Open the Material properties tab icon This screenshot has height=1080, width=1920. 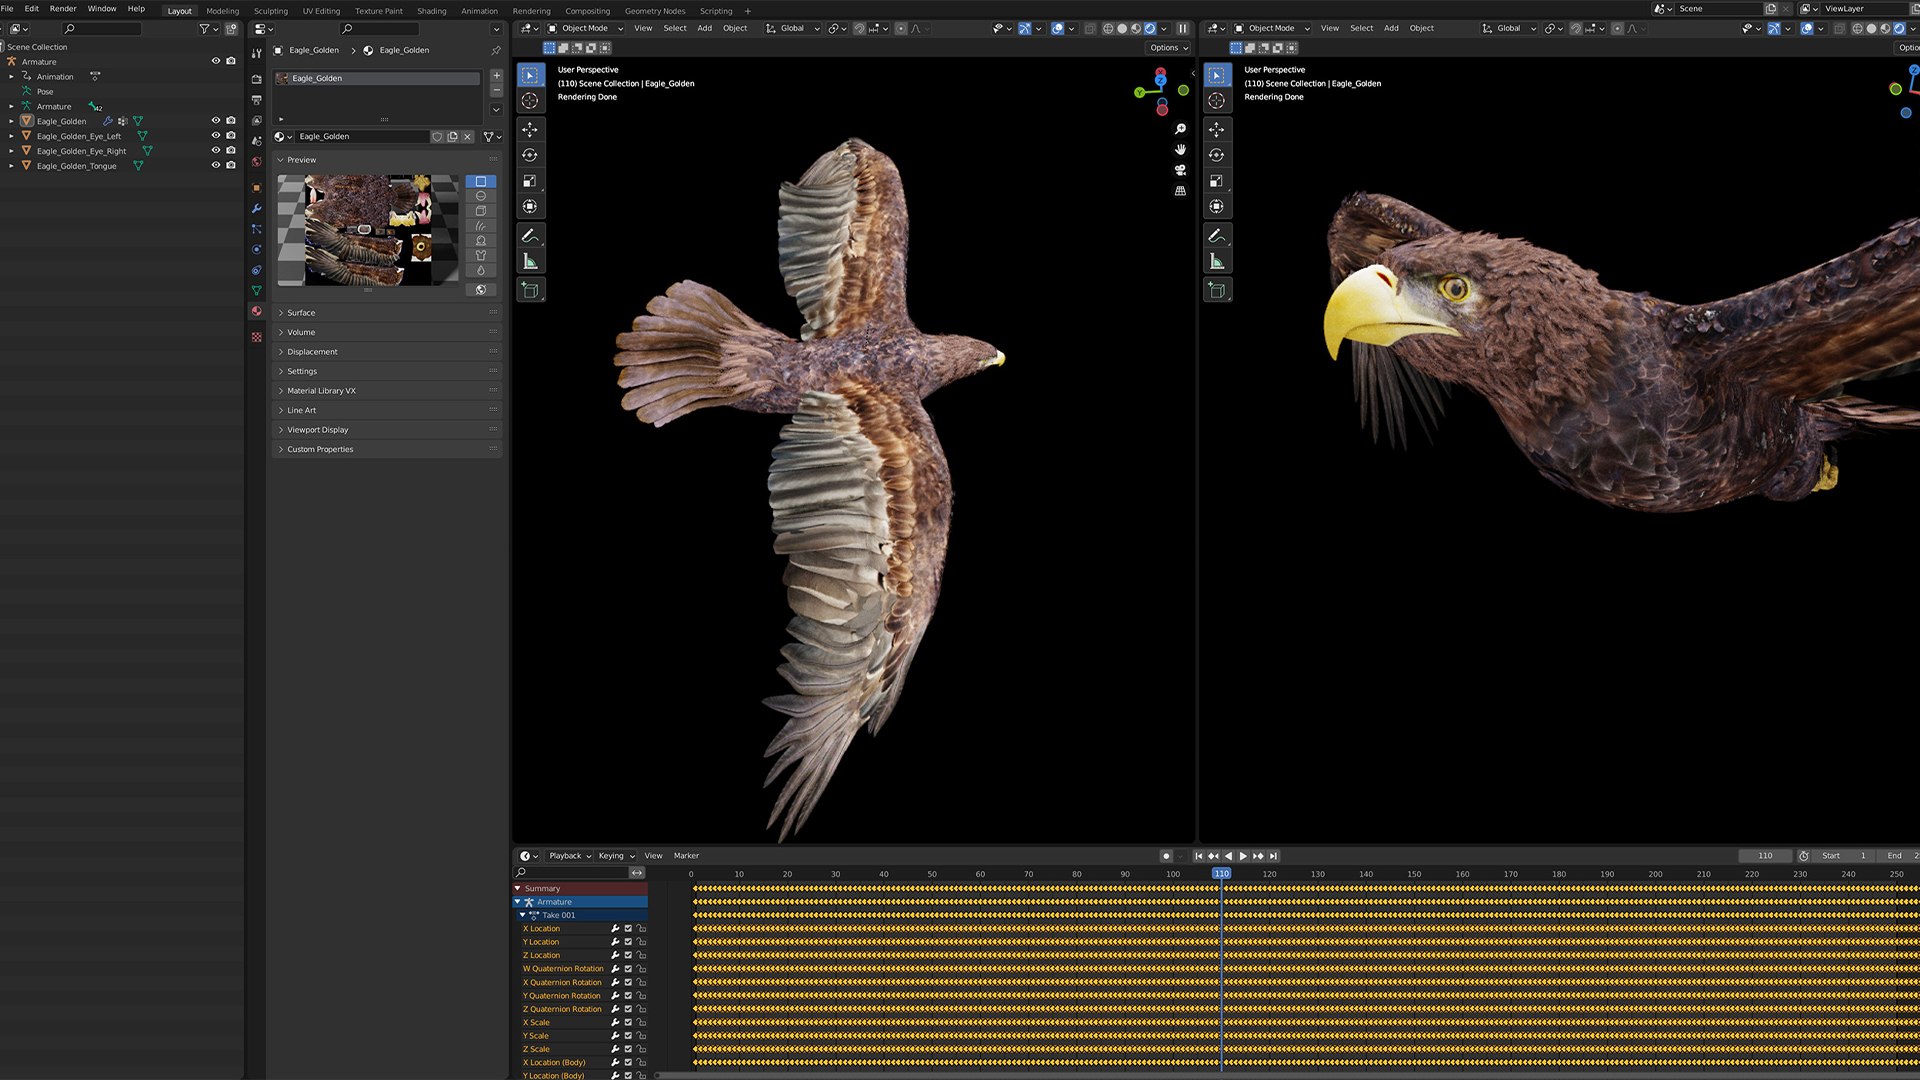257,312
